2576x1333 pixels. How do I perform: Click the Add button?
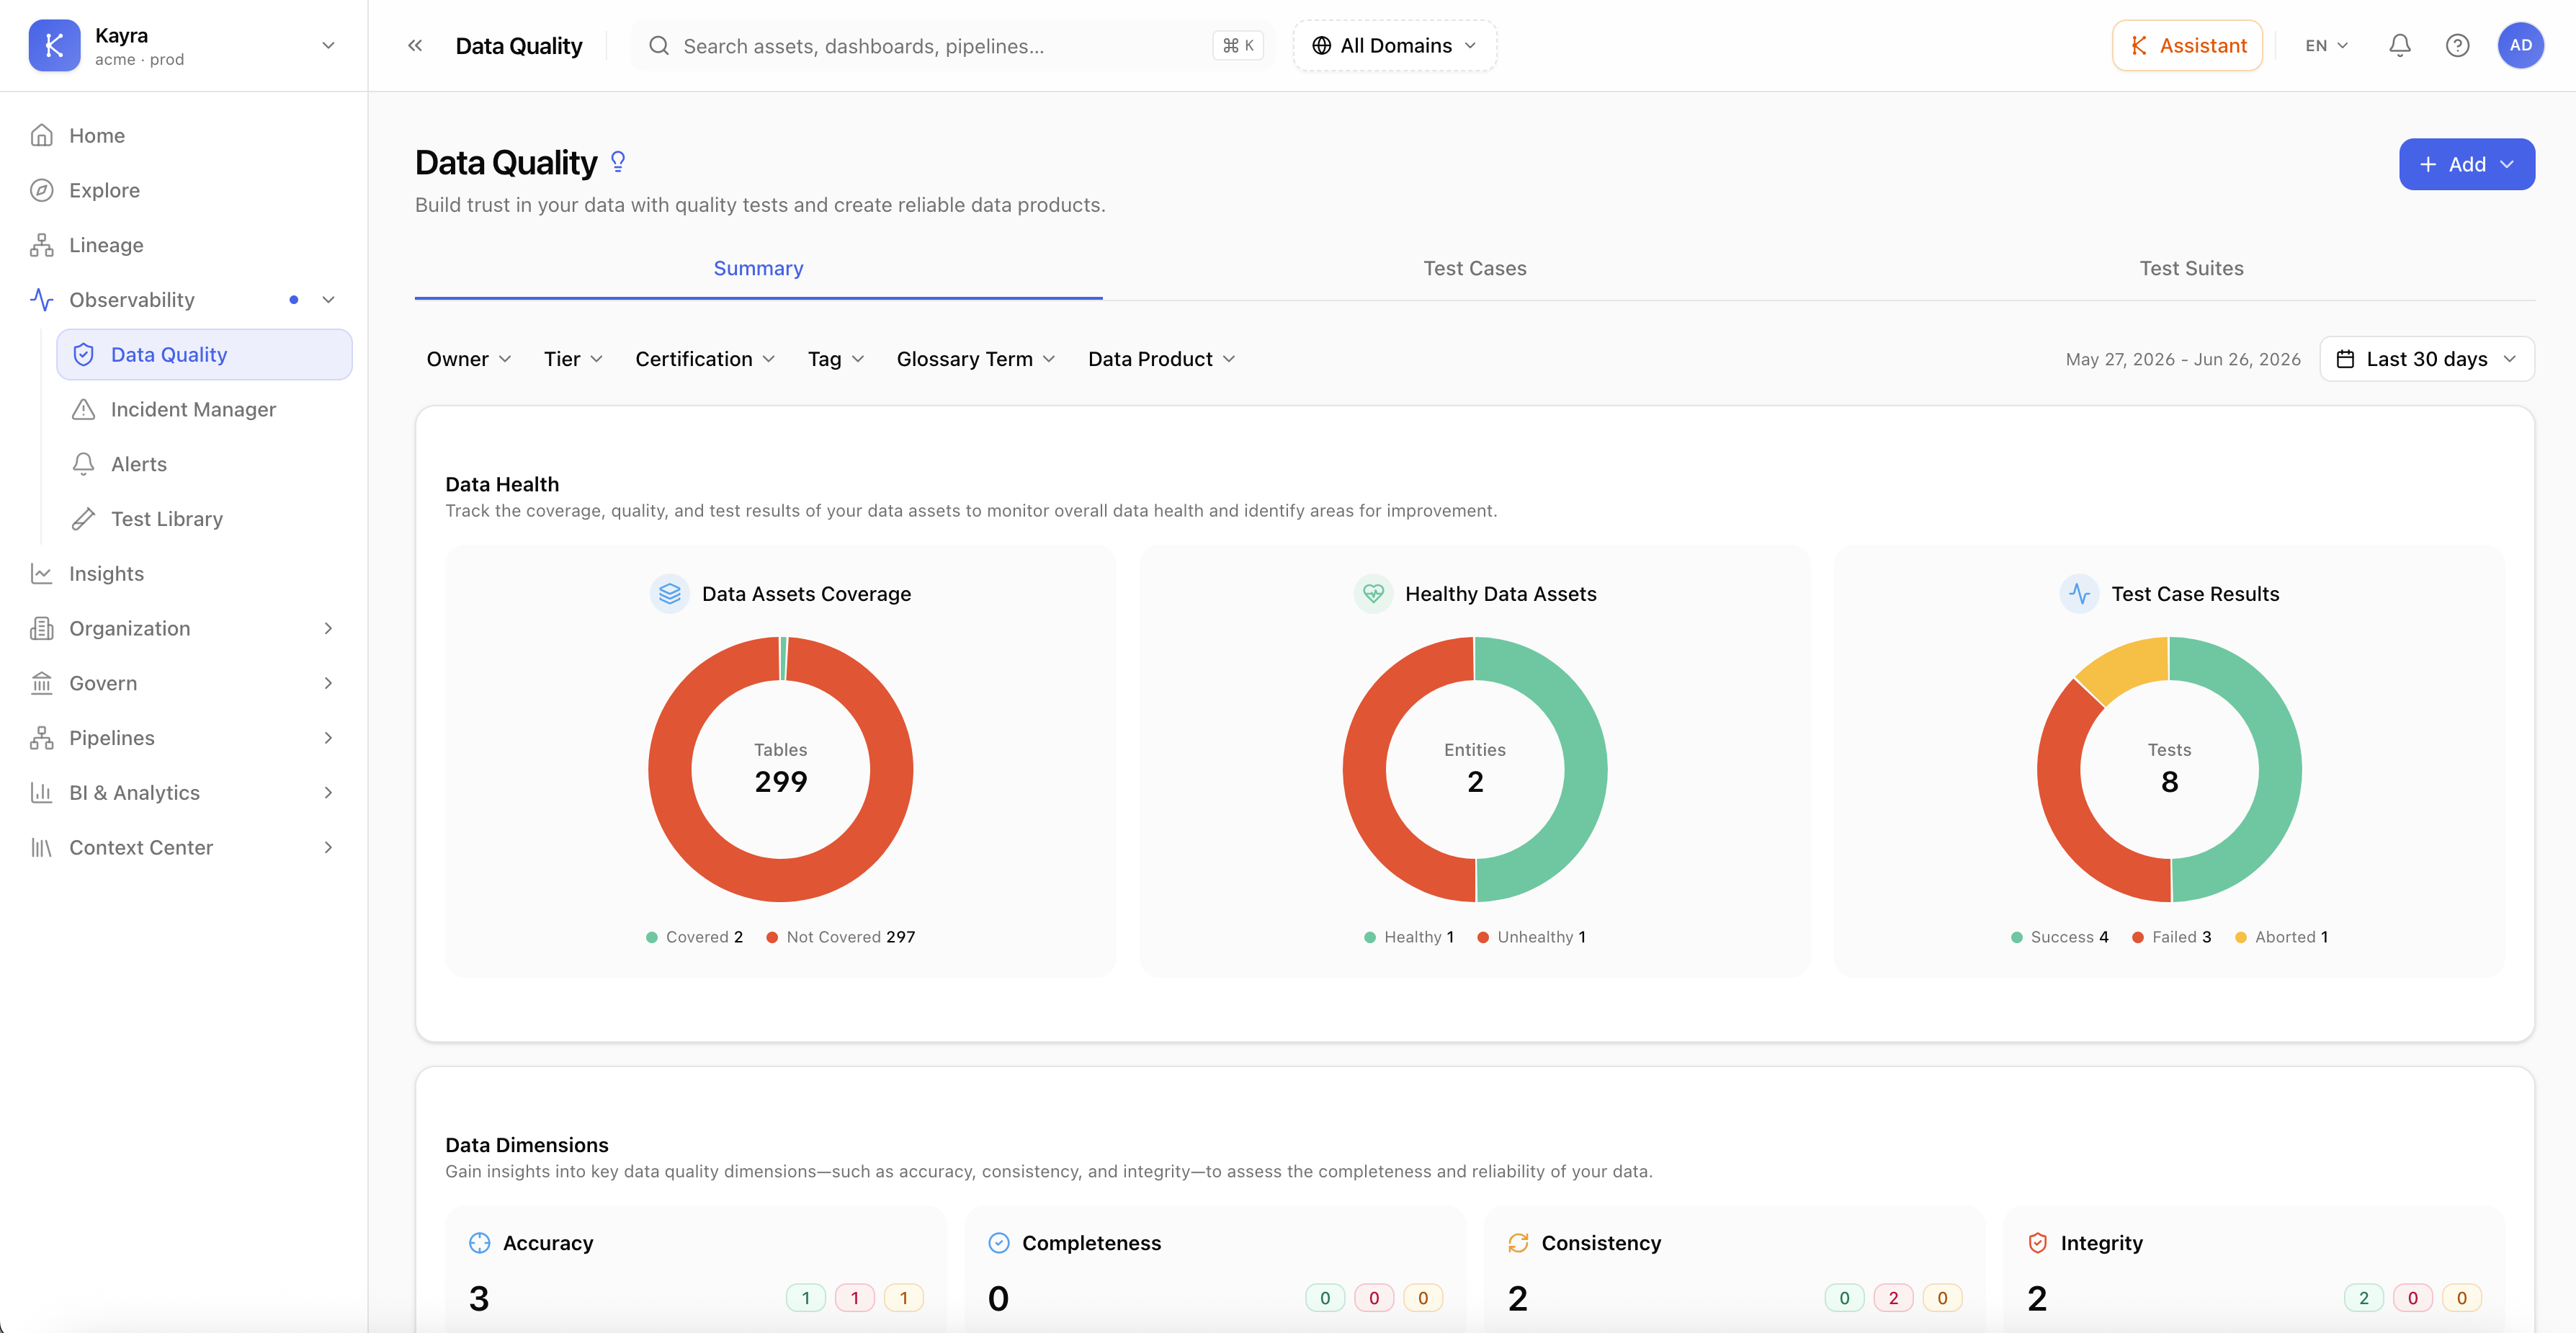tap(2466, 164)
